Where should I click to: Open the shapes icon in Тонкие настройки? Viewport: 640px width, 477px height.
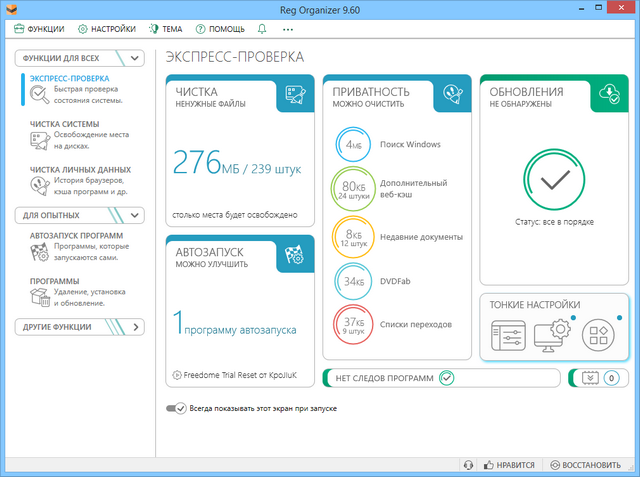[598, 336]
